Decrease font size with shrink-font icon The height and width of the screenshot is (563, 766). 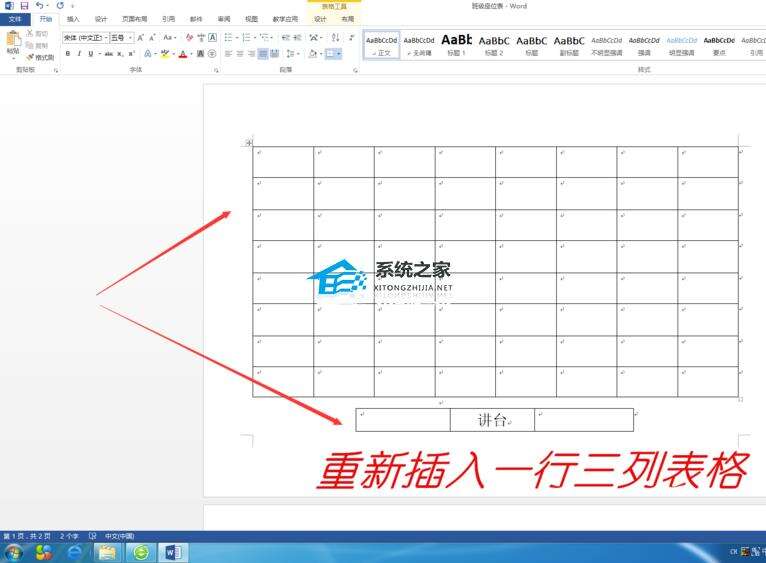coord(152,38)
